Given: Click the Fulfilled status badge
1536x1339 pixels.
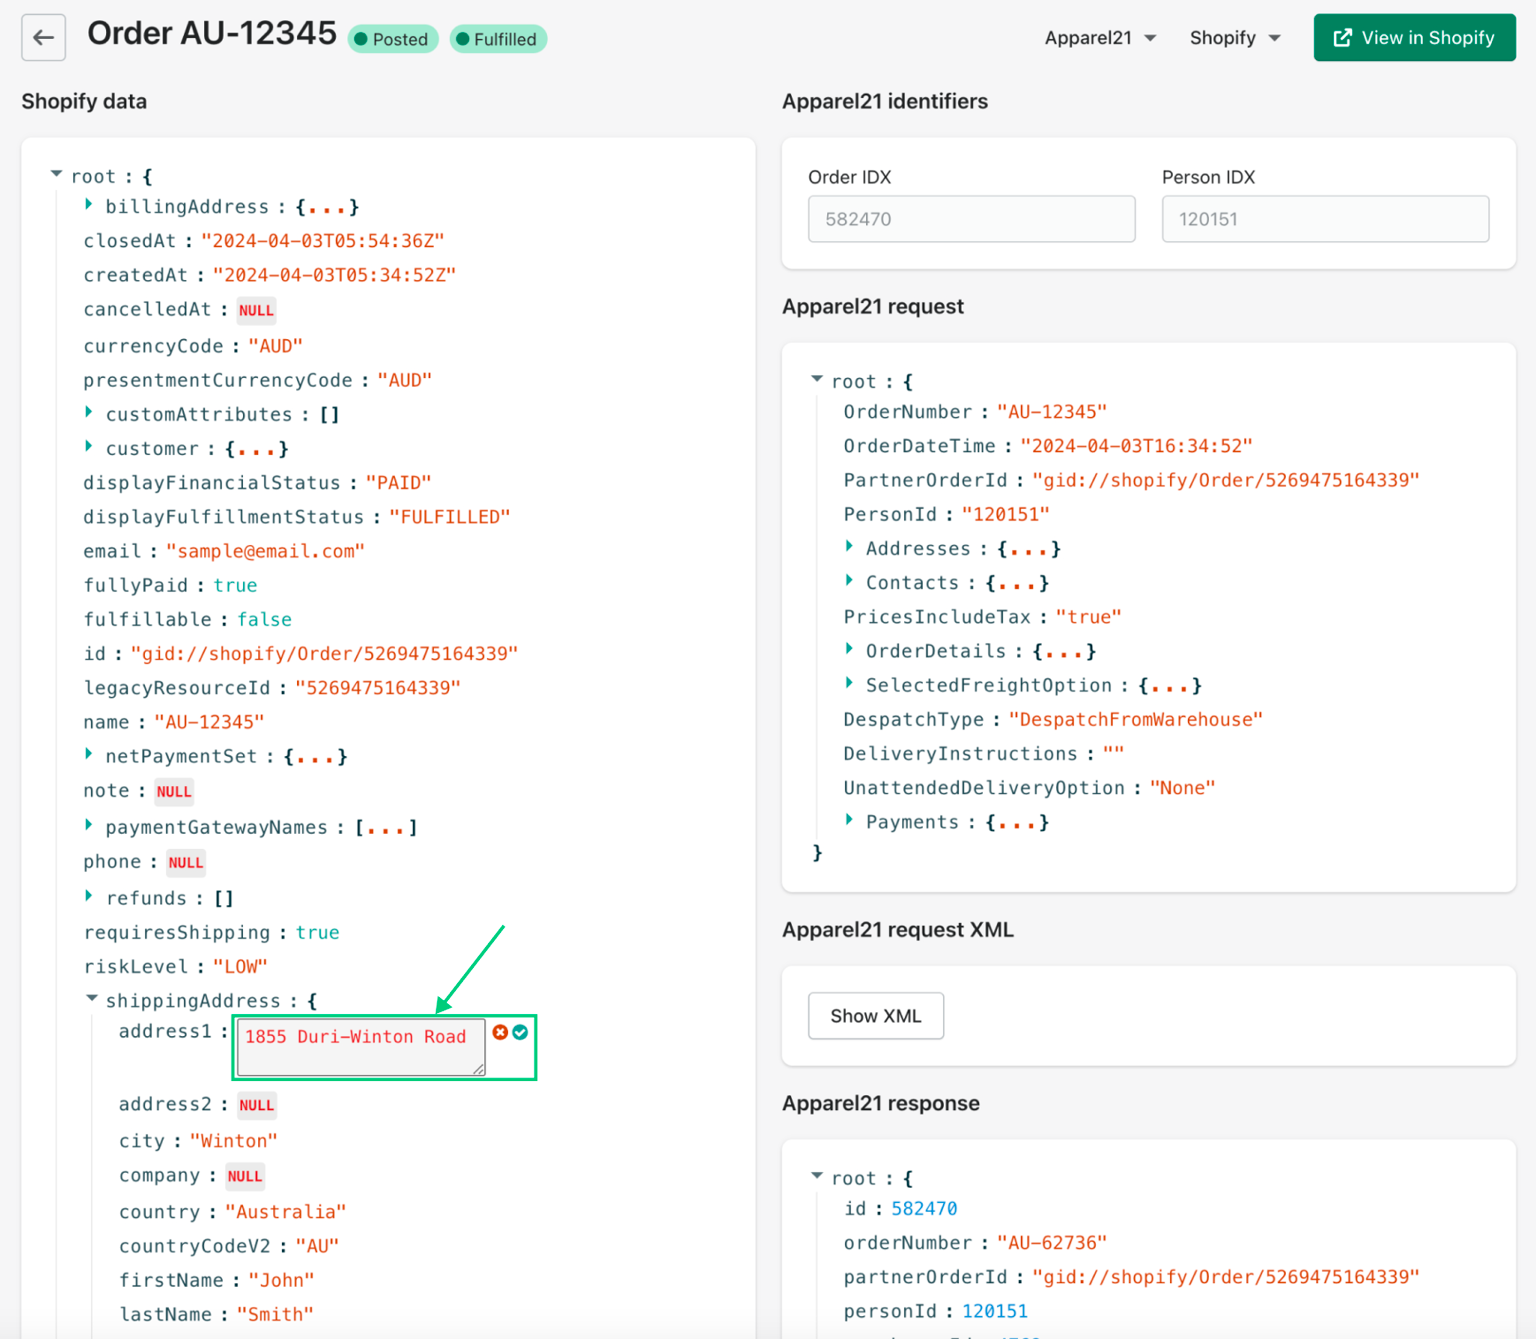Looking at the screenshot, I should [498, 39].
